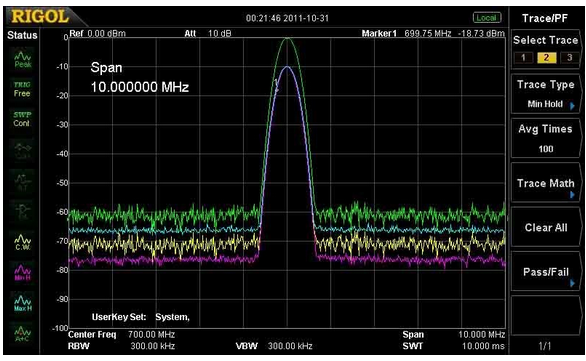Select trace 3

(x=569, y=58)
